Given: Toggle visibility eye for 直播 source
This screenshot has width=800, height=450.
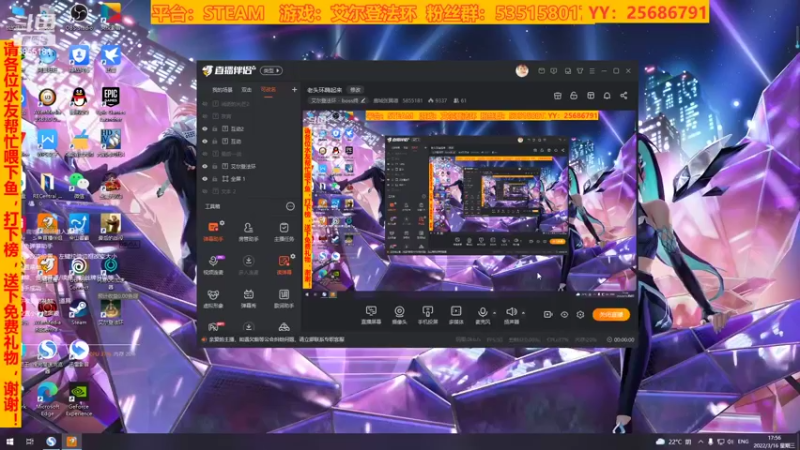Looking at the screenshot, I should [x=205, y=141].
